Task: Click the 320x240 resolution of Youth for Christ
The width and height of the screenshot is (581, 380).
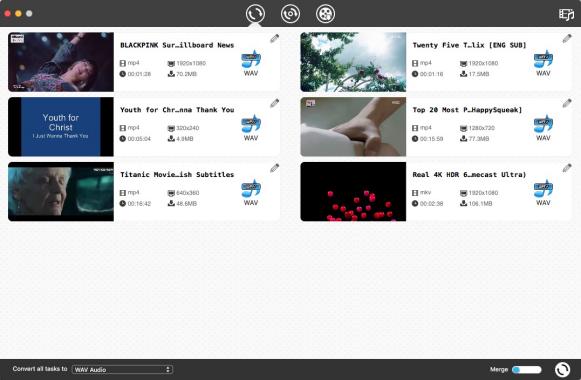Action: [187, 128]
